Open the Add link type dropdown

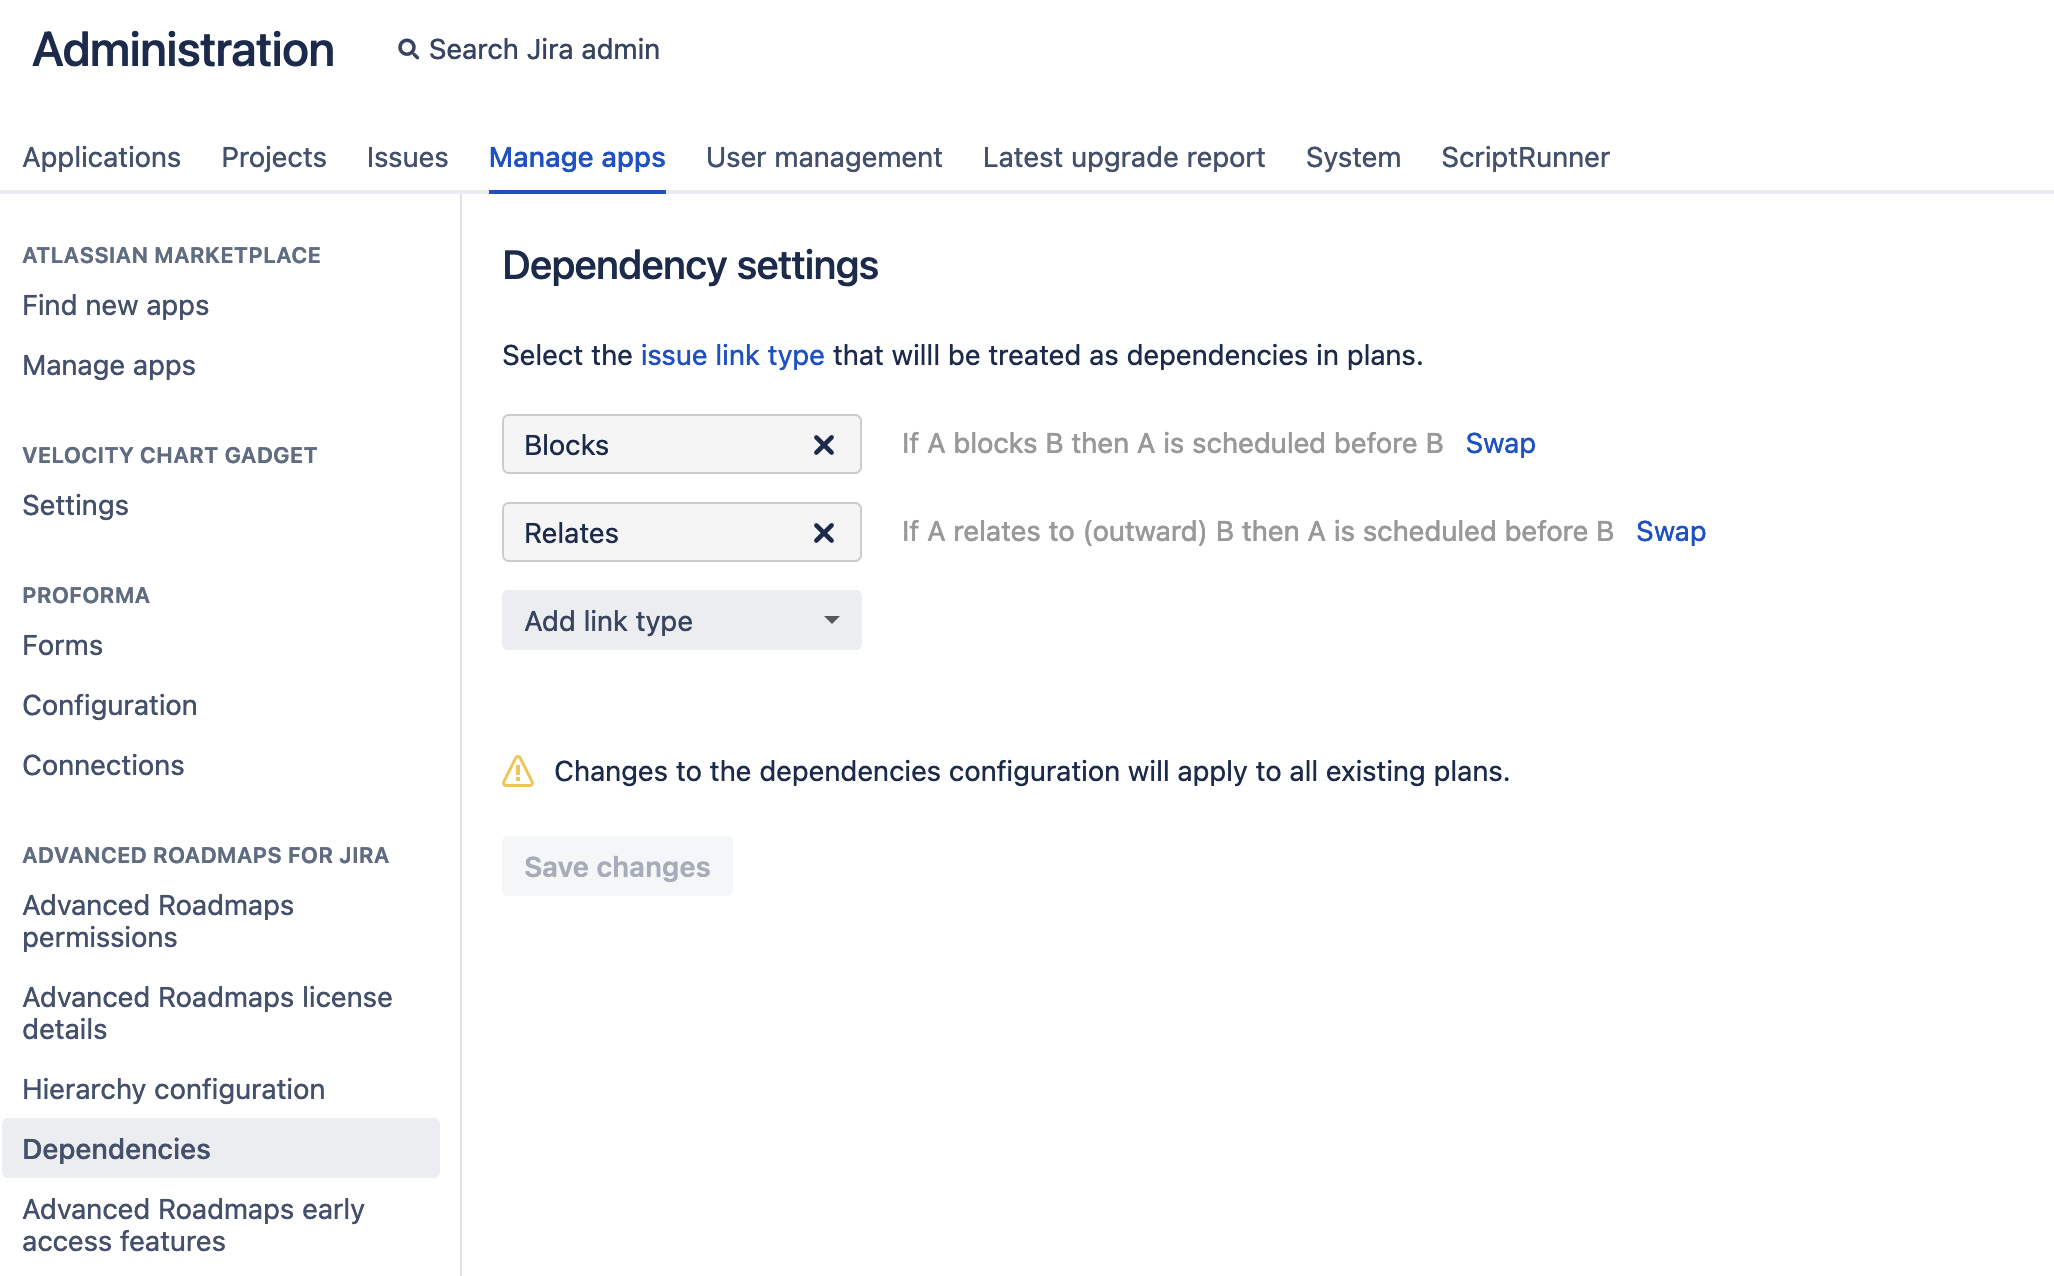click(680, 621)
